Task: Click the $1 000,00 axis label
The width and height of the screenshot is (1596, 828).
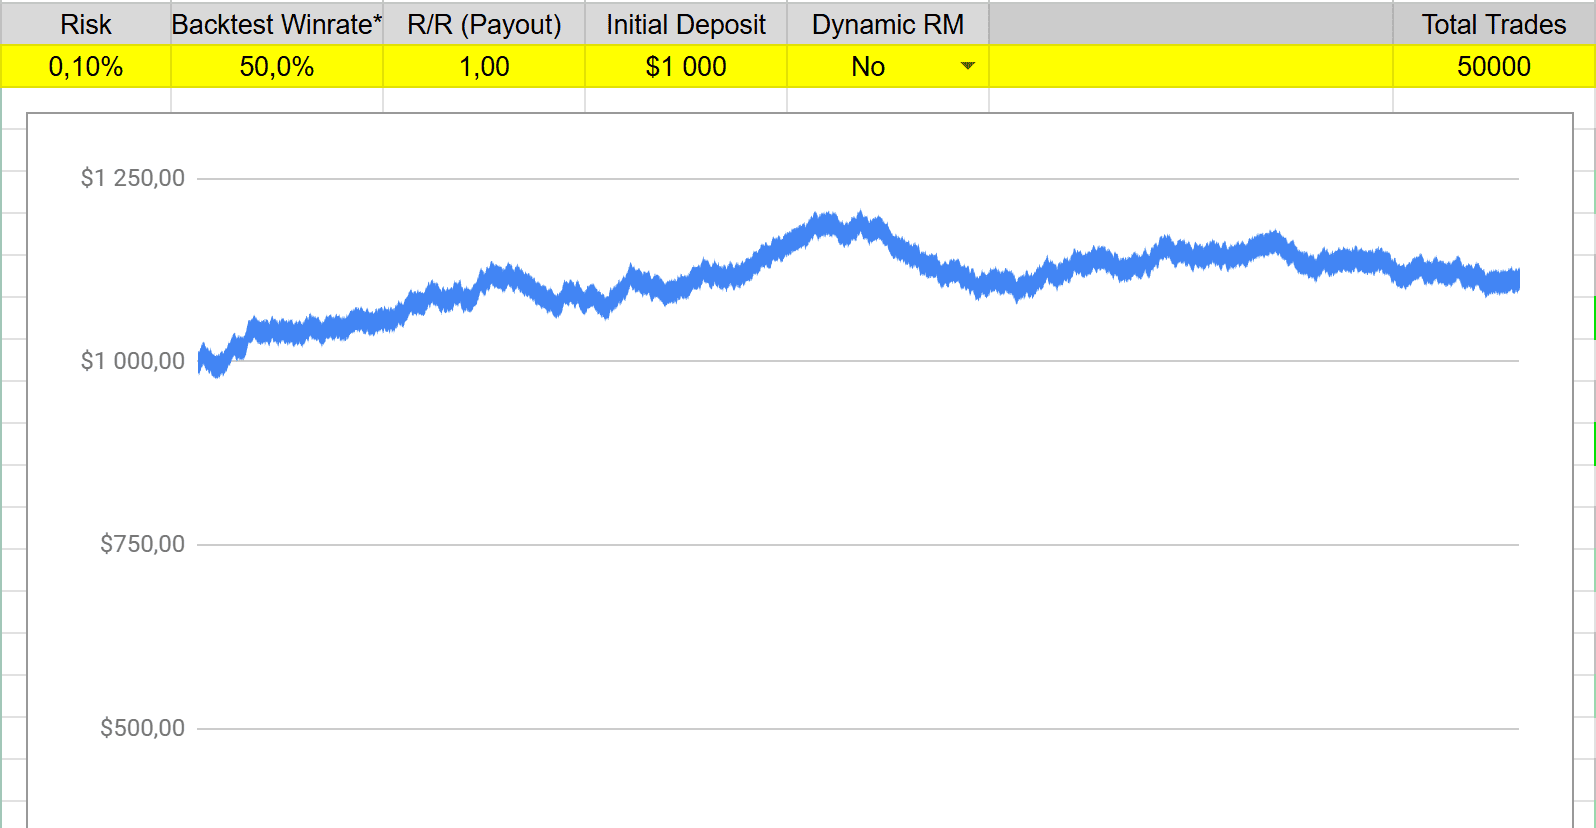Action: pyautogui.click(x=133, y=361)
